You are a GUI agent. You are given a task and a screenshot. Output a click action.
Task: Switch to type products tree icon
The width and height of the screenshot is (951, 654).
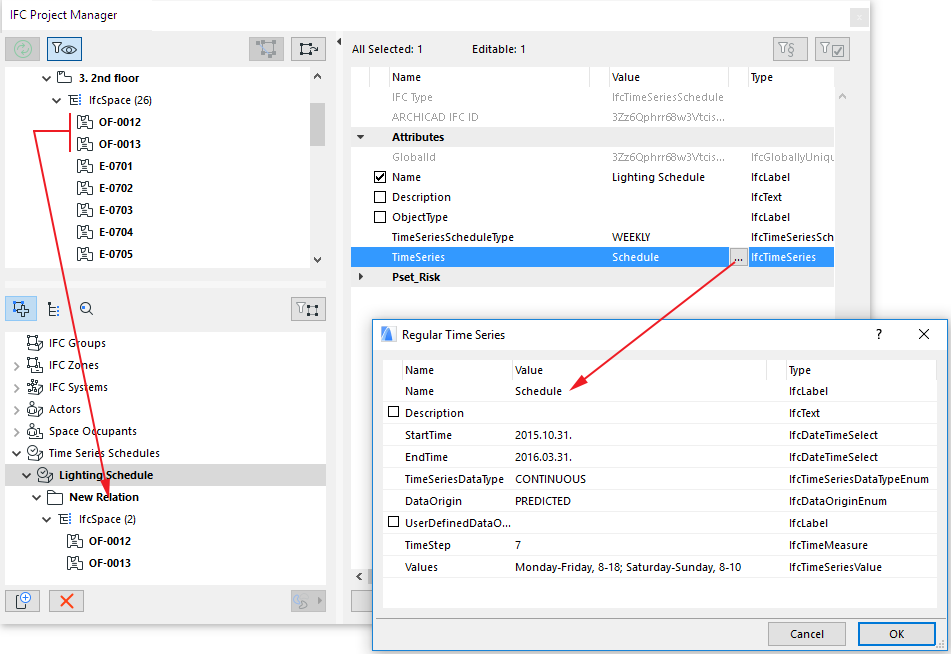54,309
